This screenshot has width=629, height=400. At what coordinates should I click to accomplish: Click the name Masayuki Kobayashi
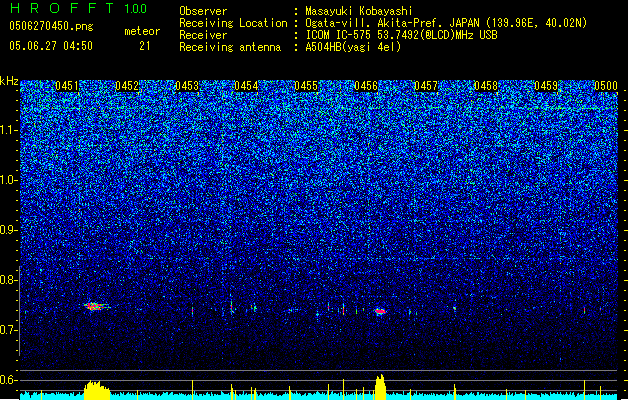pyautogui.click(x=359, y=11)
